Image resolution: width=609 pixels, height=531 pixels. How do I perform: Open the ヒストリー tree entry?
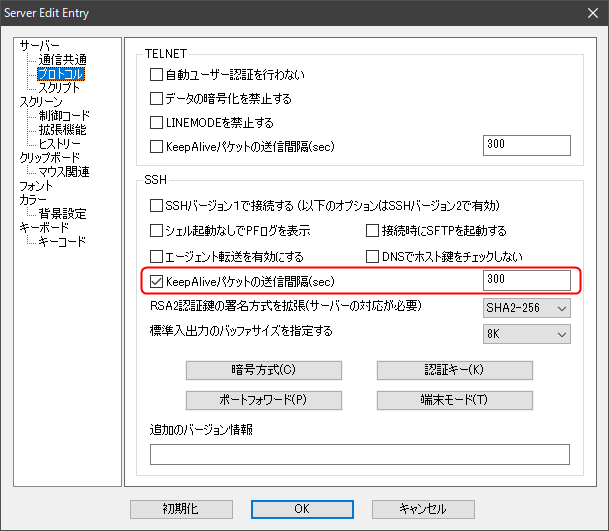[59, 144]
